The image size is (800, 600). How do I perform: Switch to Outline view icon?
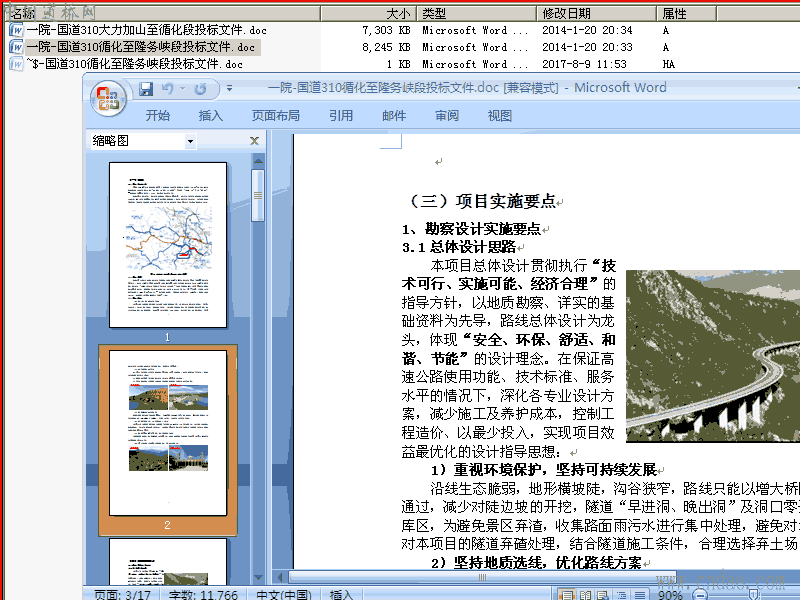621,595
